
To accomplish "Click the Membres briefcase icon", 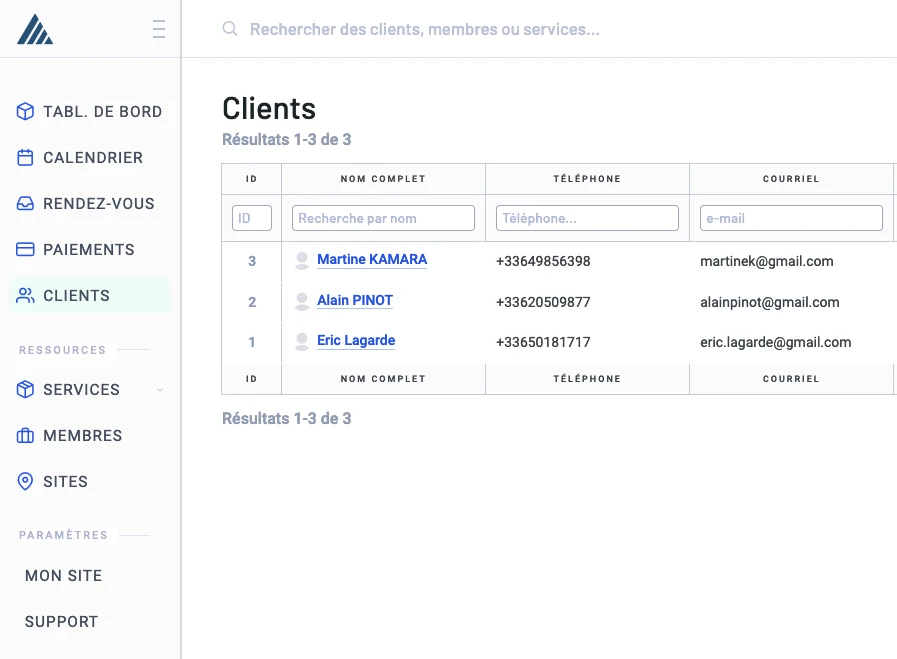I will click(26, 436).
